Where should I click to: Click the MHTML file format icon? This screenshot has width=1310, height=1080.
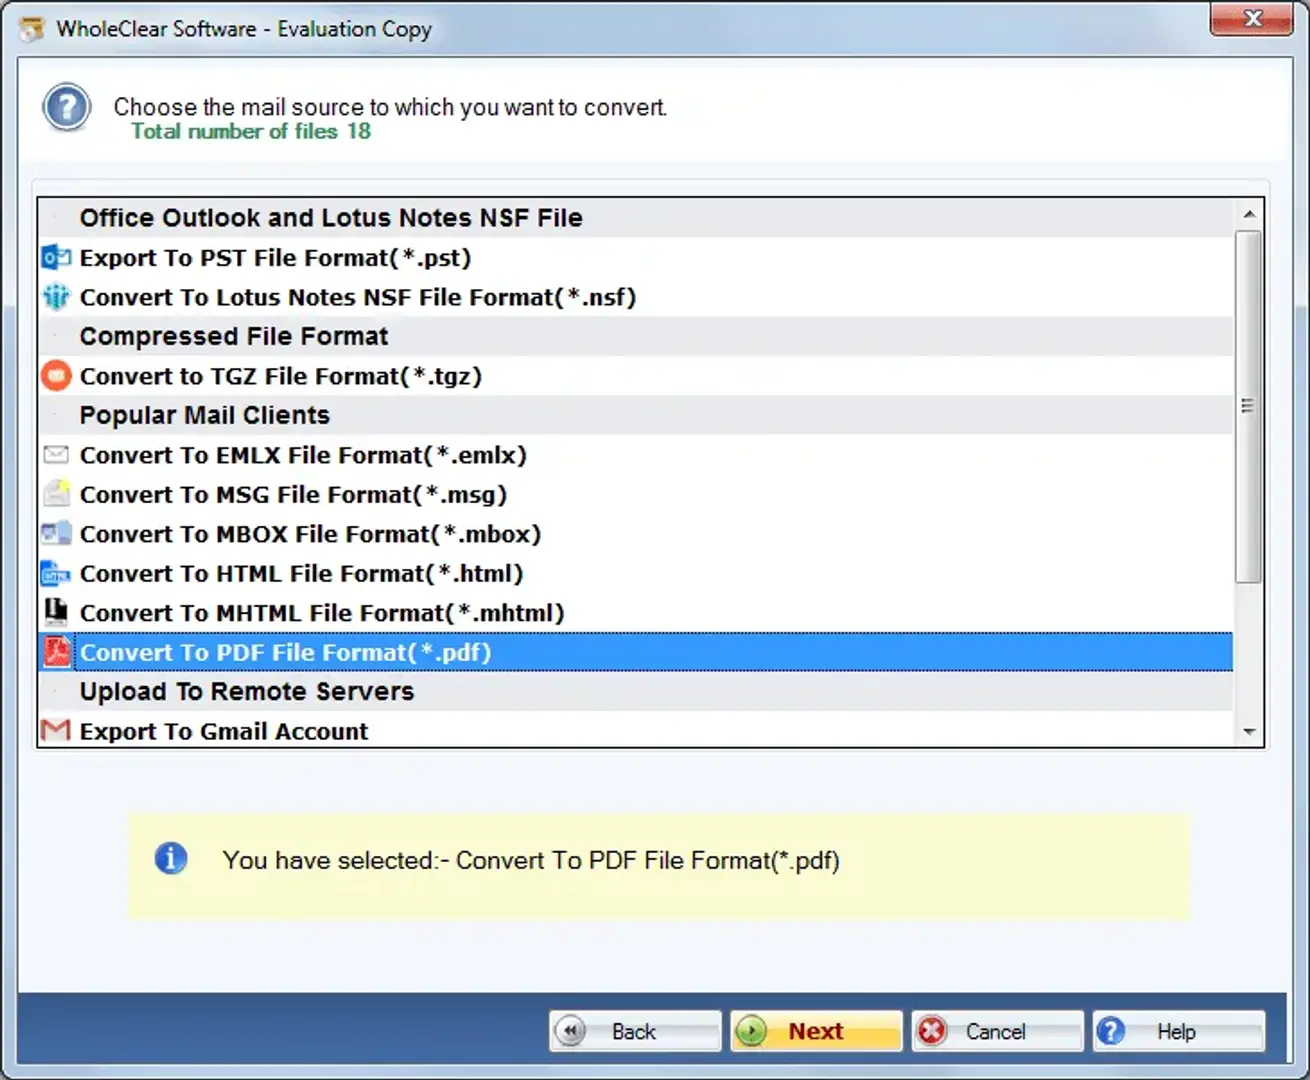56,612
